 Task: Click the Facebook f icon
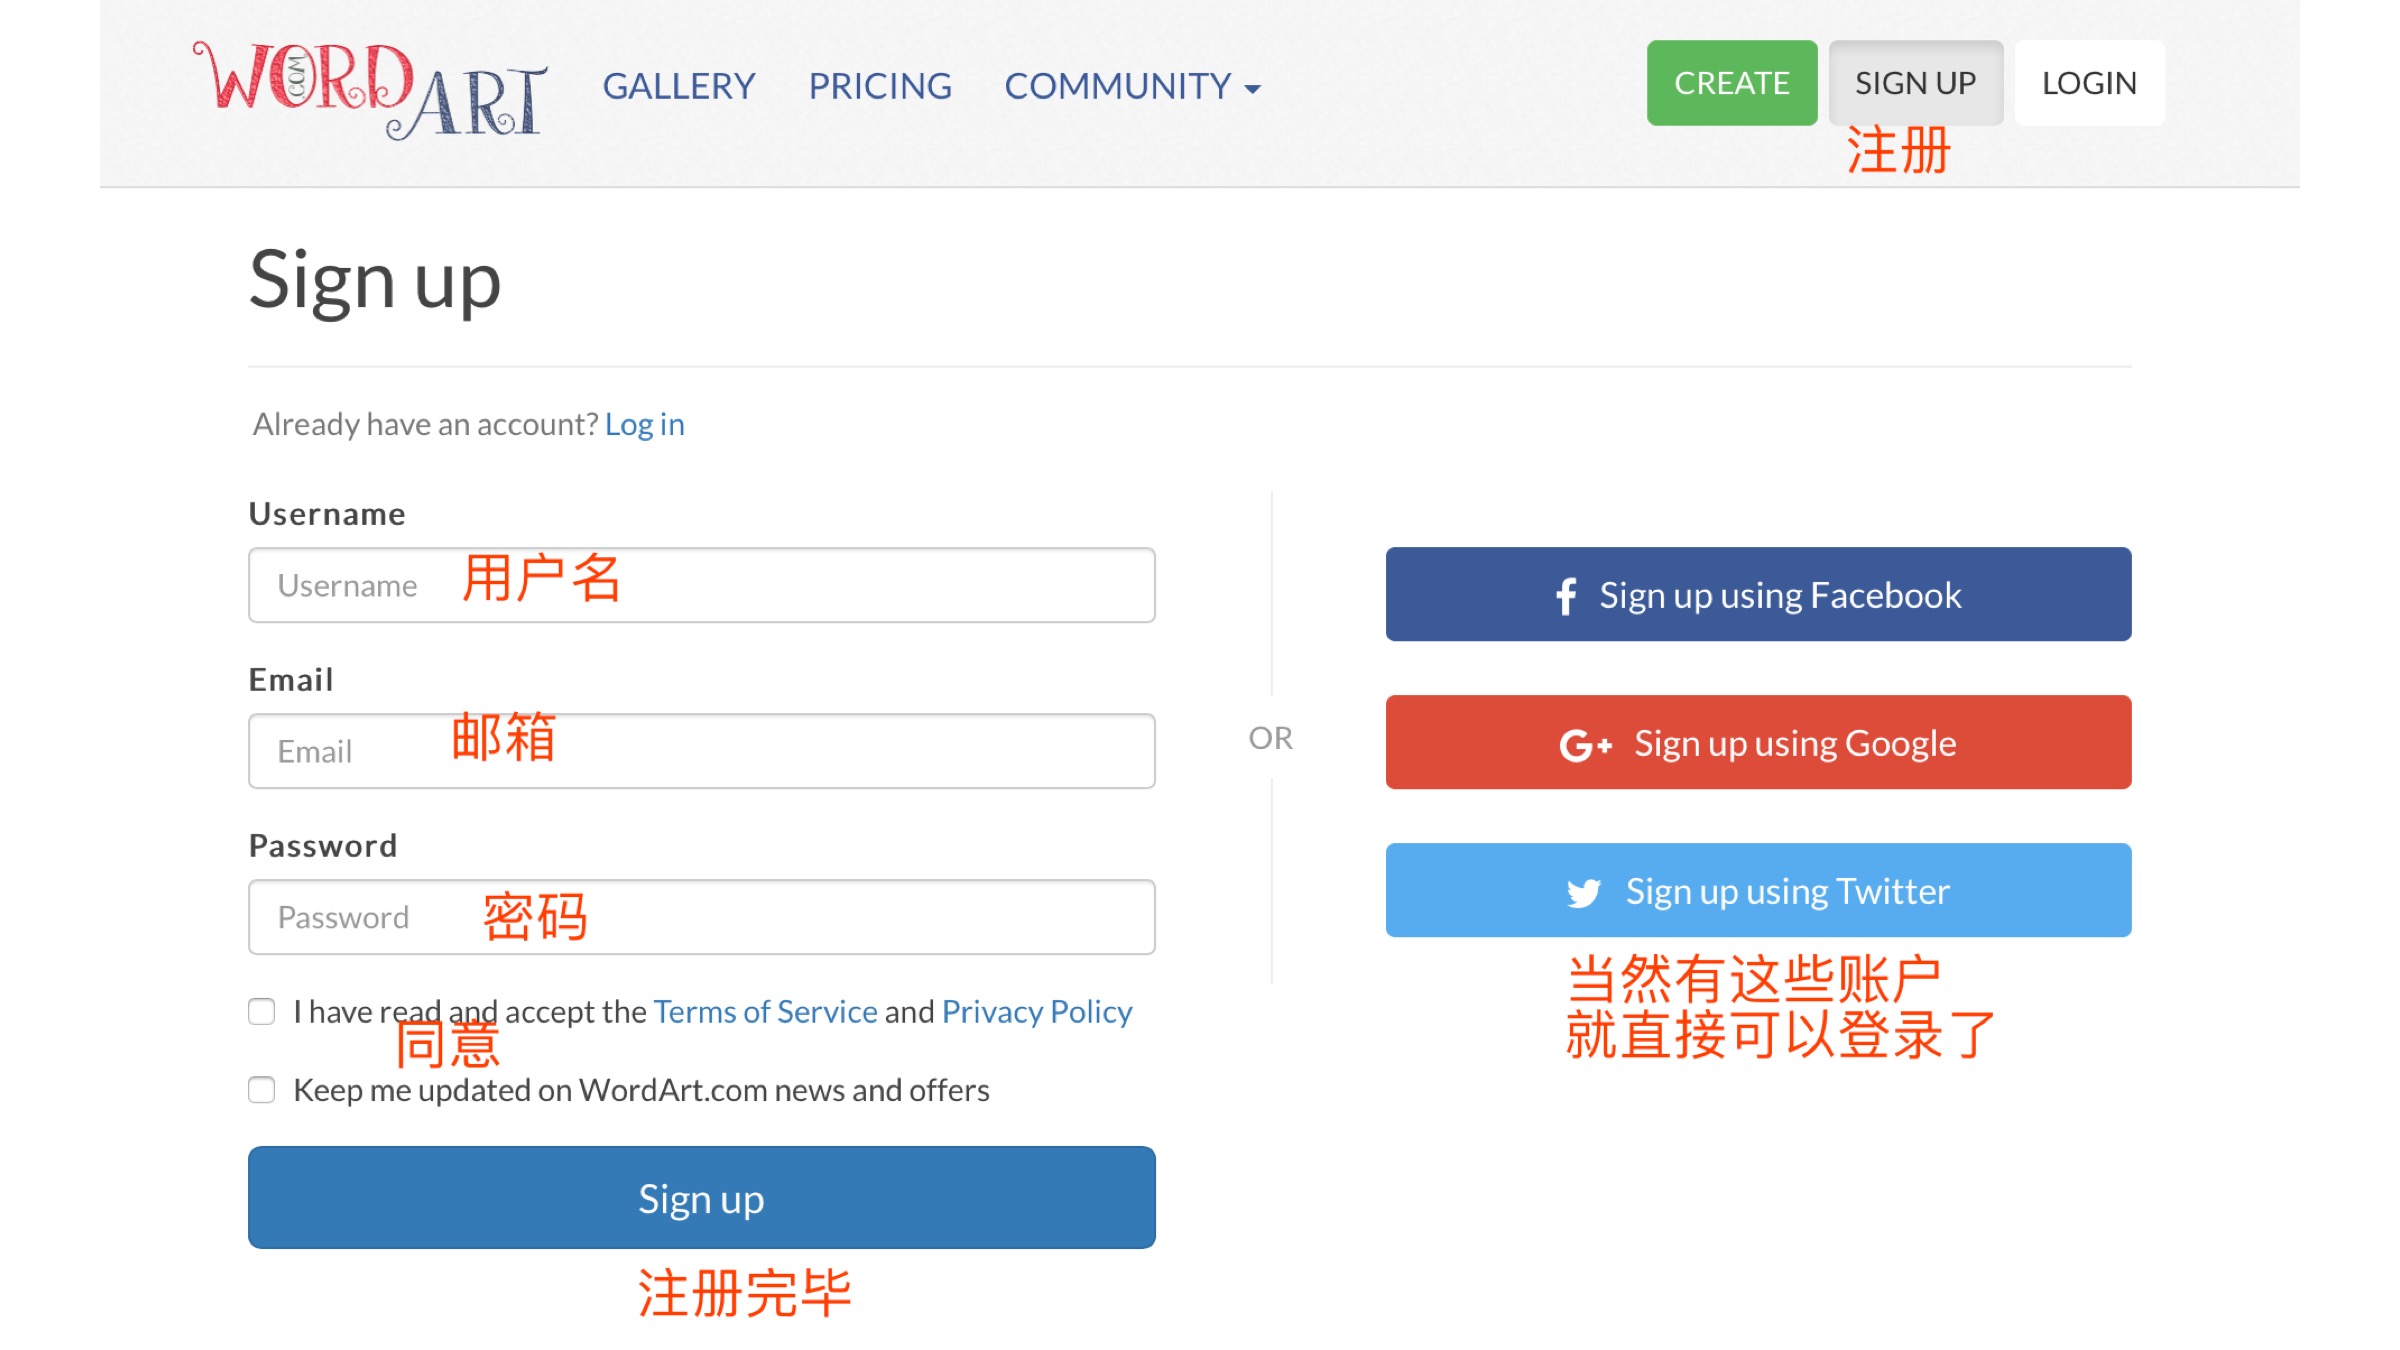click(x=1566, y=596)
